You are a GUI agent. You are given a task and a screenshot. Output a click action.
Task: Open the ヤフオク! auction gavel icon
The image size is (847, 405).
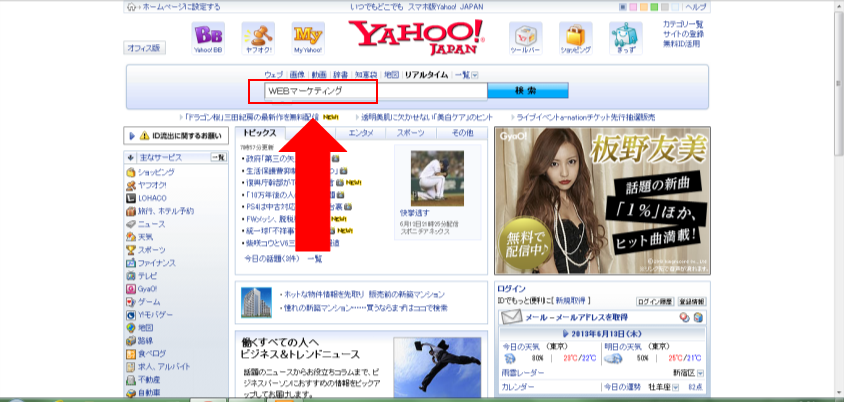coord(258,38)
